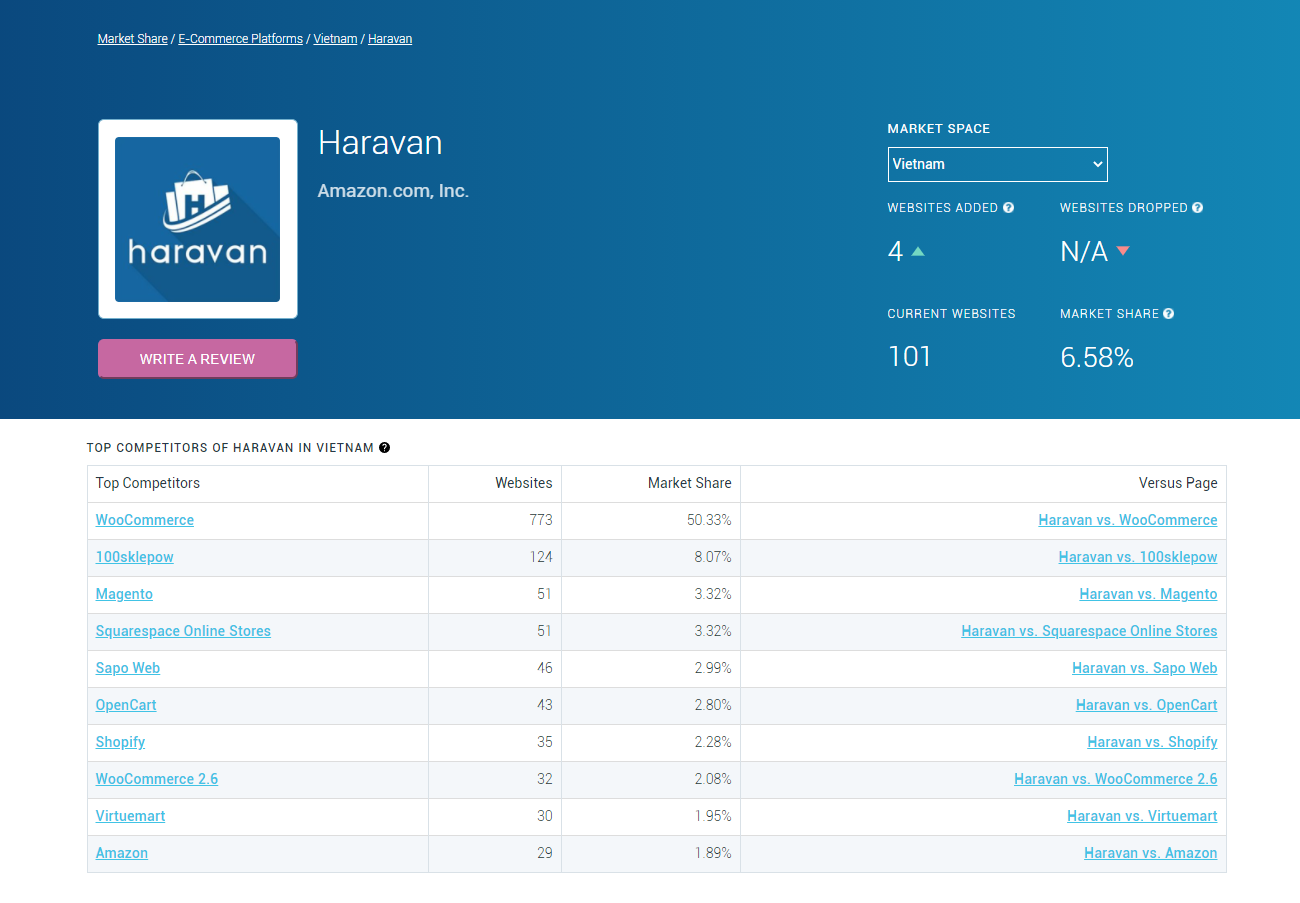
Task: Open the 100sklepow competitor link
Action: (134, 557)
